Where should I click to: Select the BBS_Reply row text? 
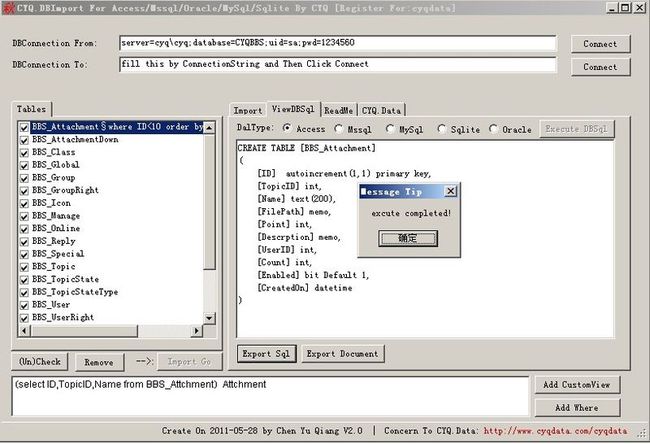tap(54, 241)
